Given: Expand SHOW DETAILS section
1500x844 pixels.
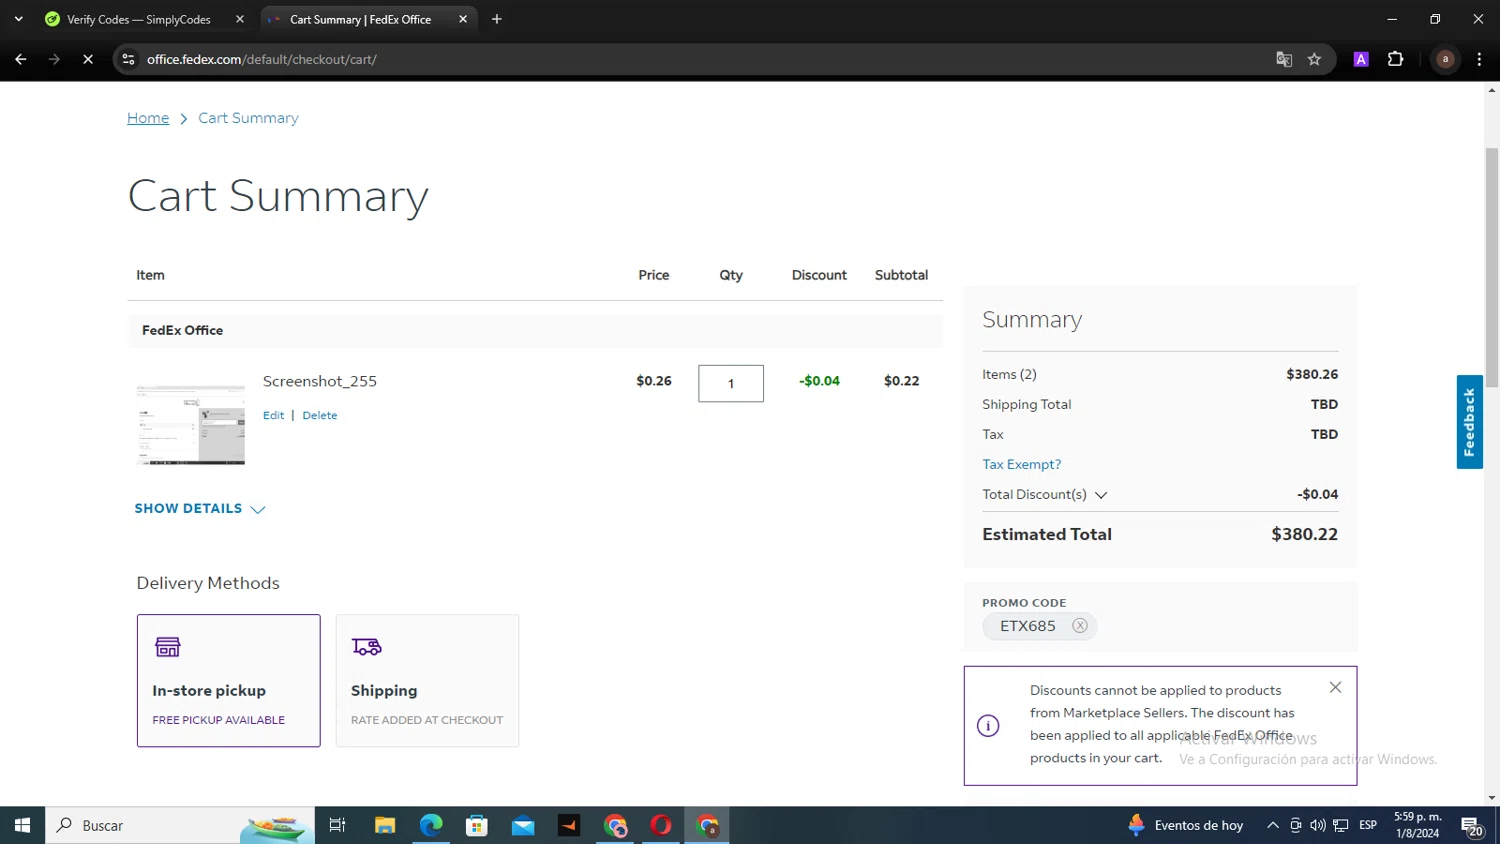Looking at the screenshot, I should pyautogui.click(x=200, y=509).
